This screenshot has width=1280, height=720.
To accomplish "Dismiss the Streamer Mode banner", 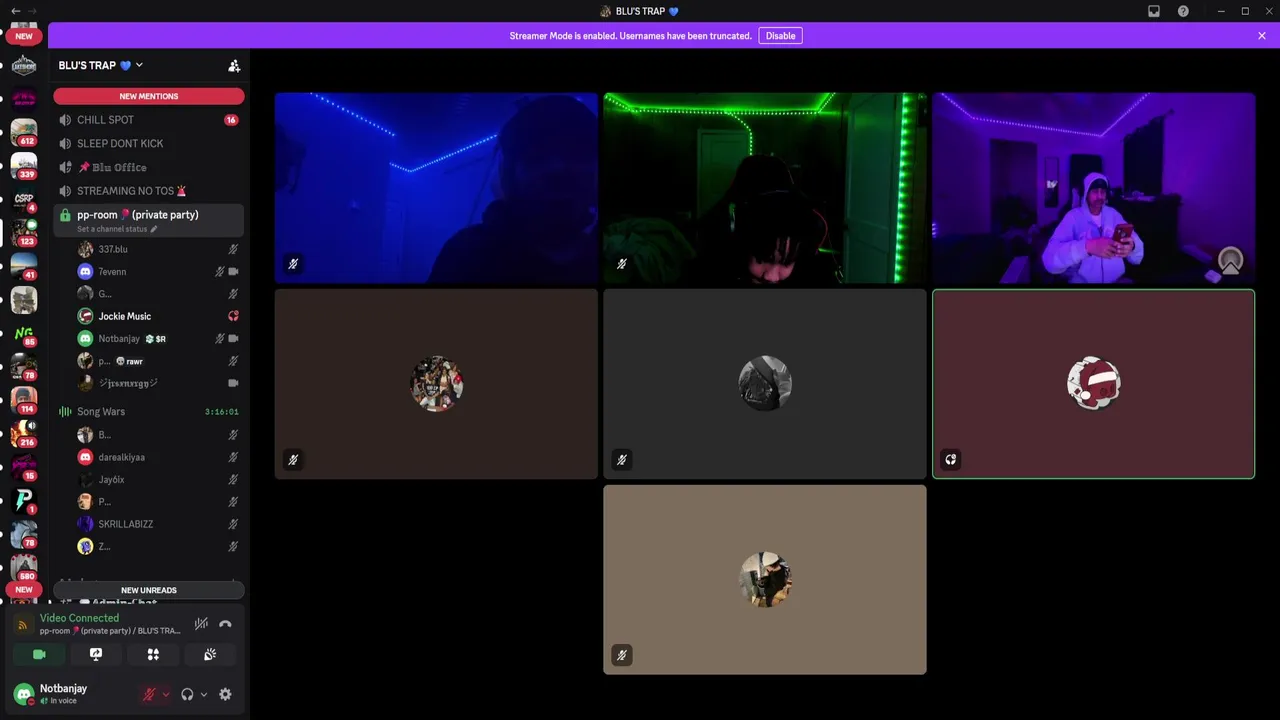I will pos(1262,36).
